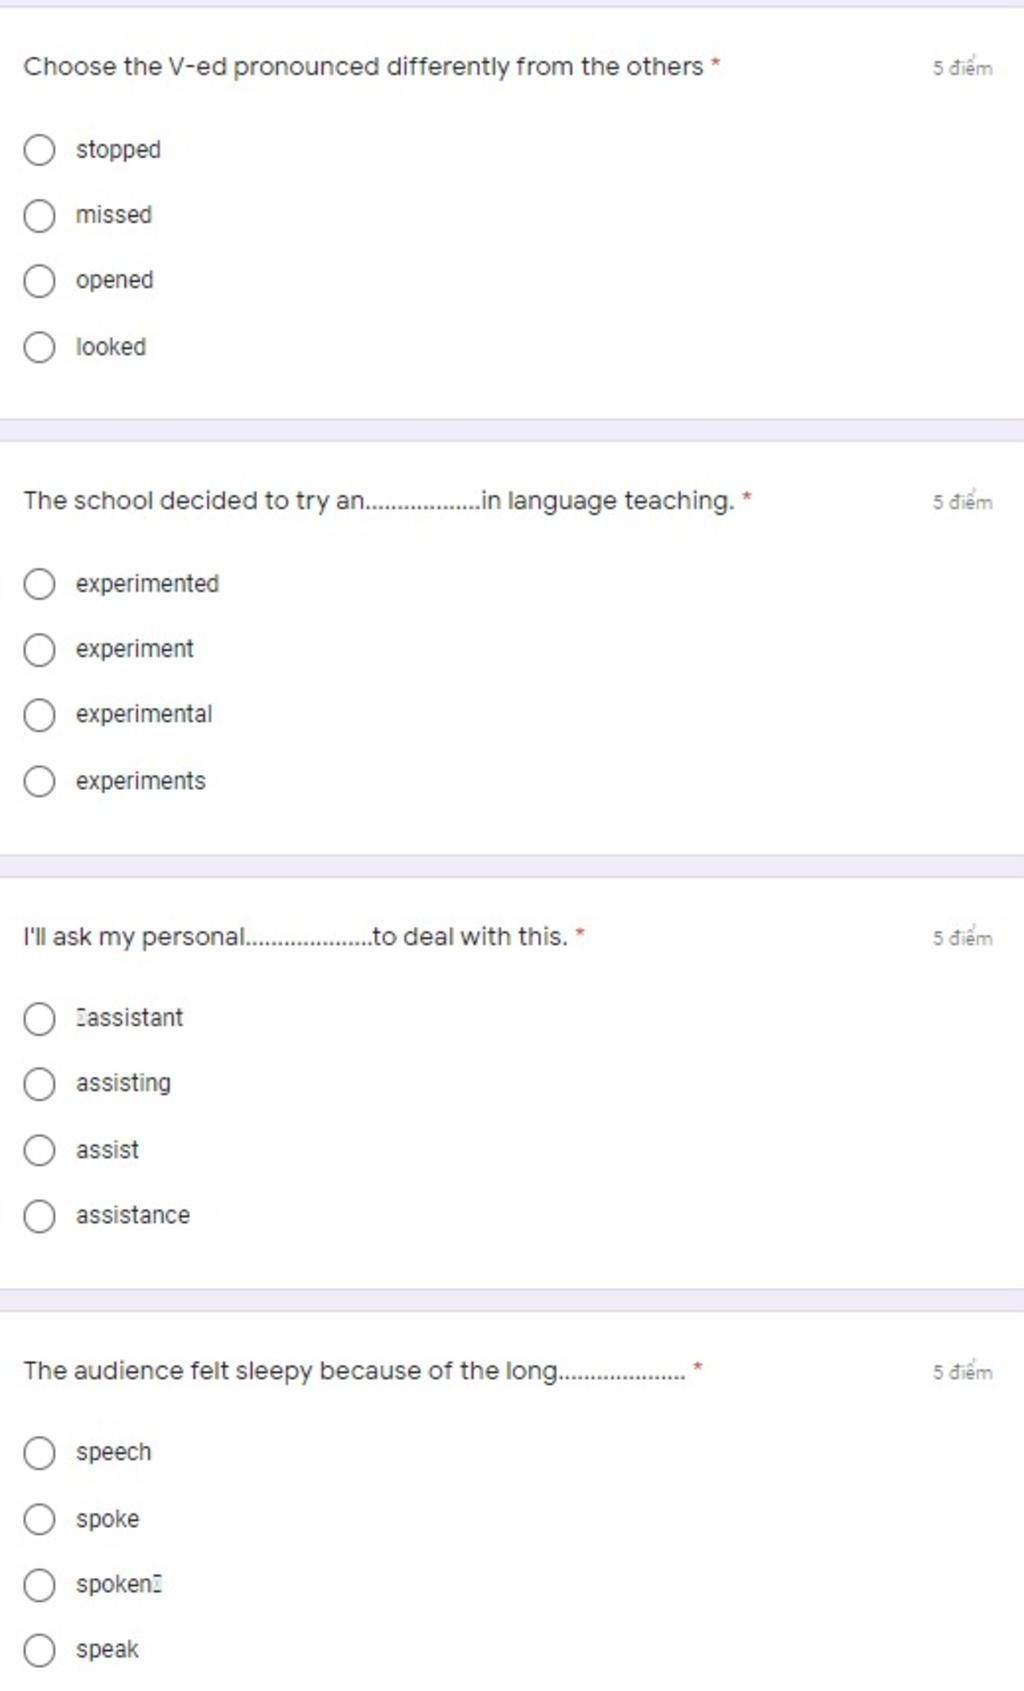Pick the 'experimental' option
This screenshot has height=1691, width=1024.
pos(39,715)
